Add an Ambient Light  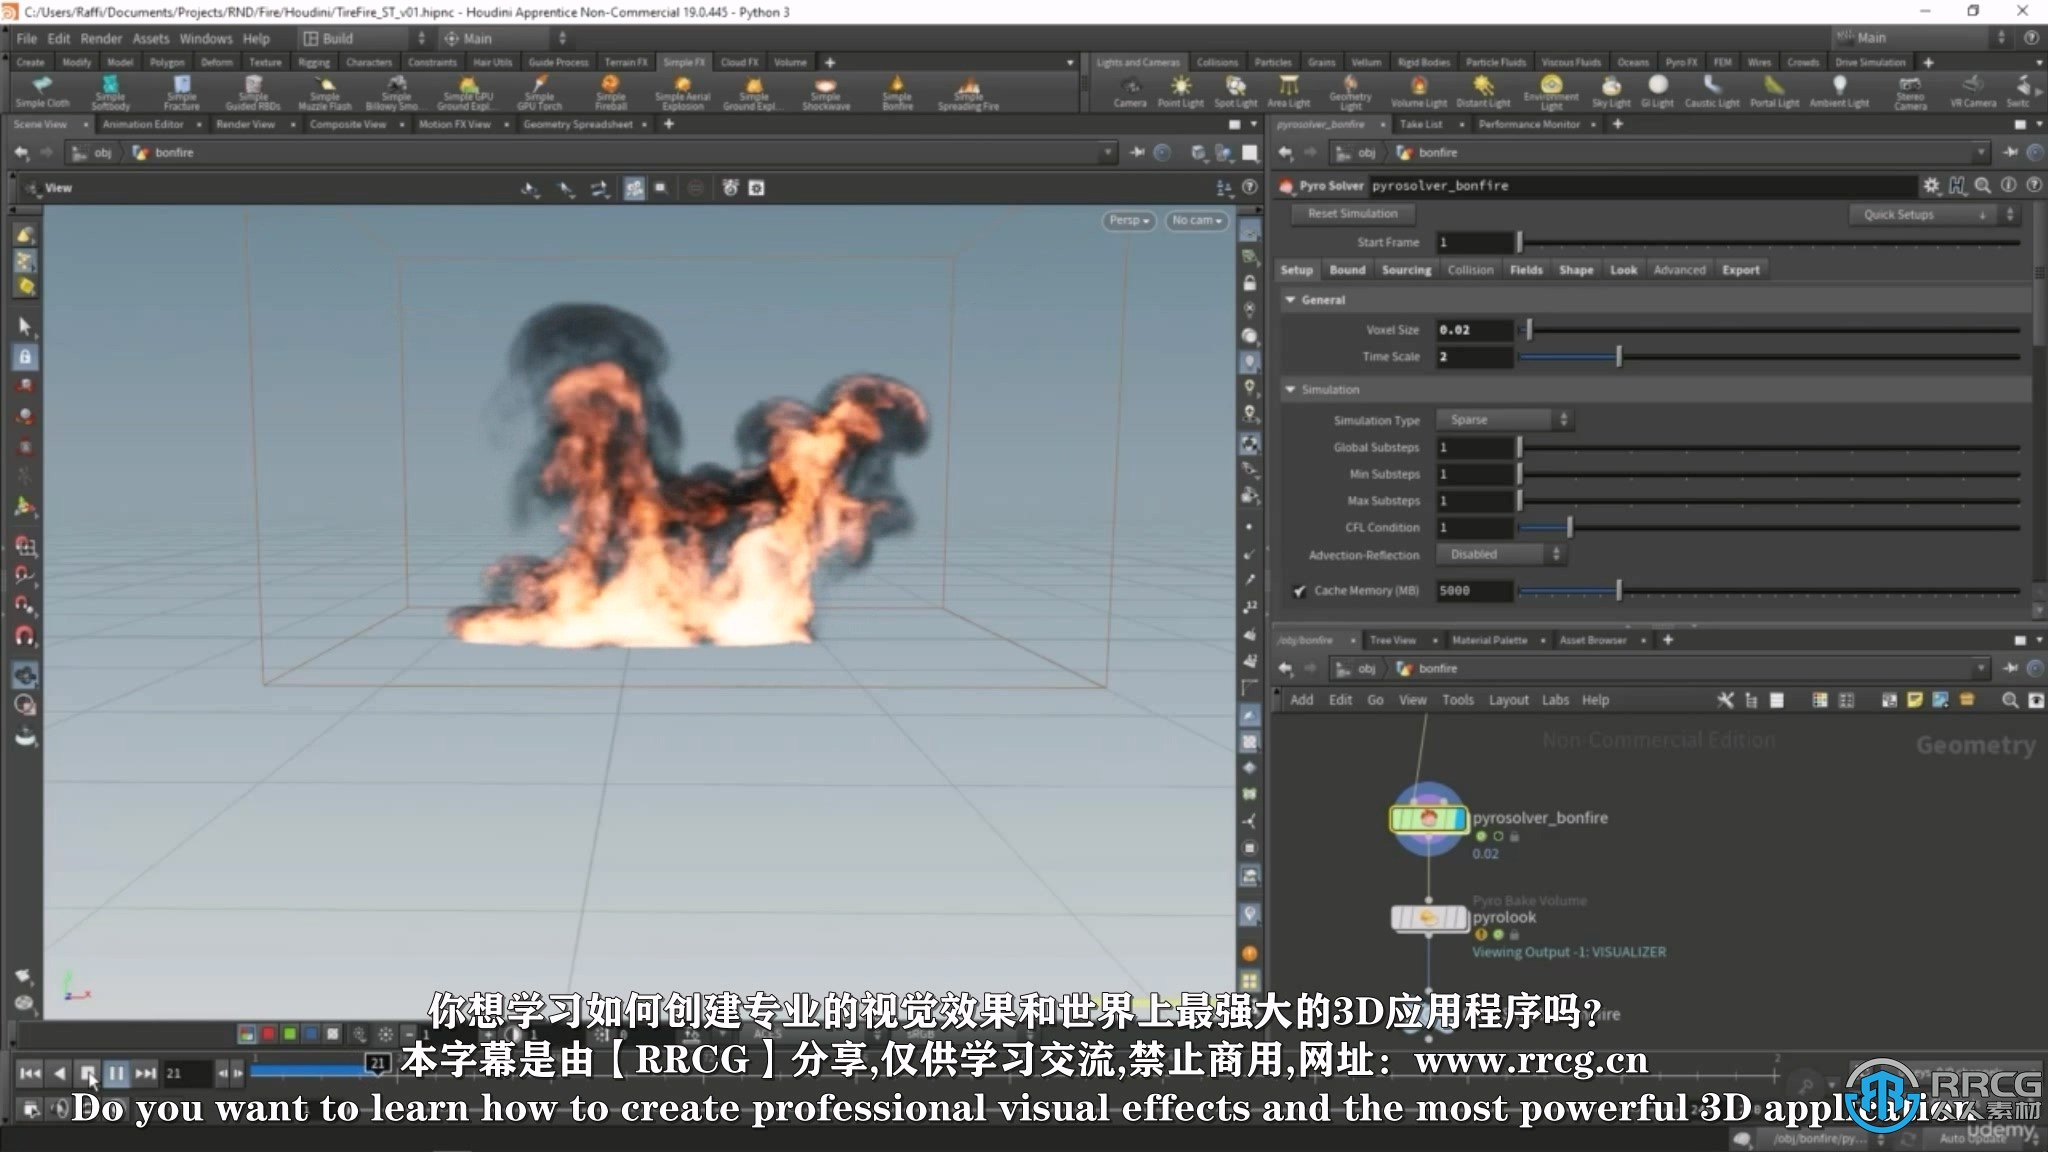pos(1839,92)
